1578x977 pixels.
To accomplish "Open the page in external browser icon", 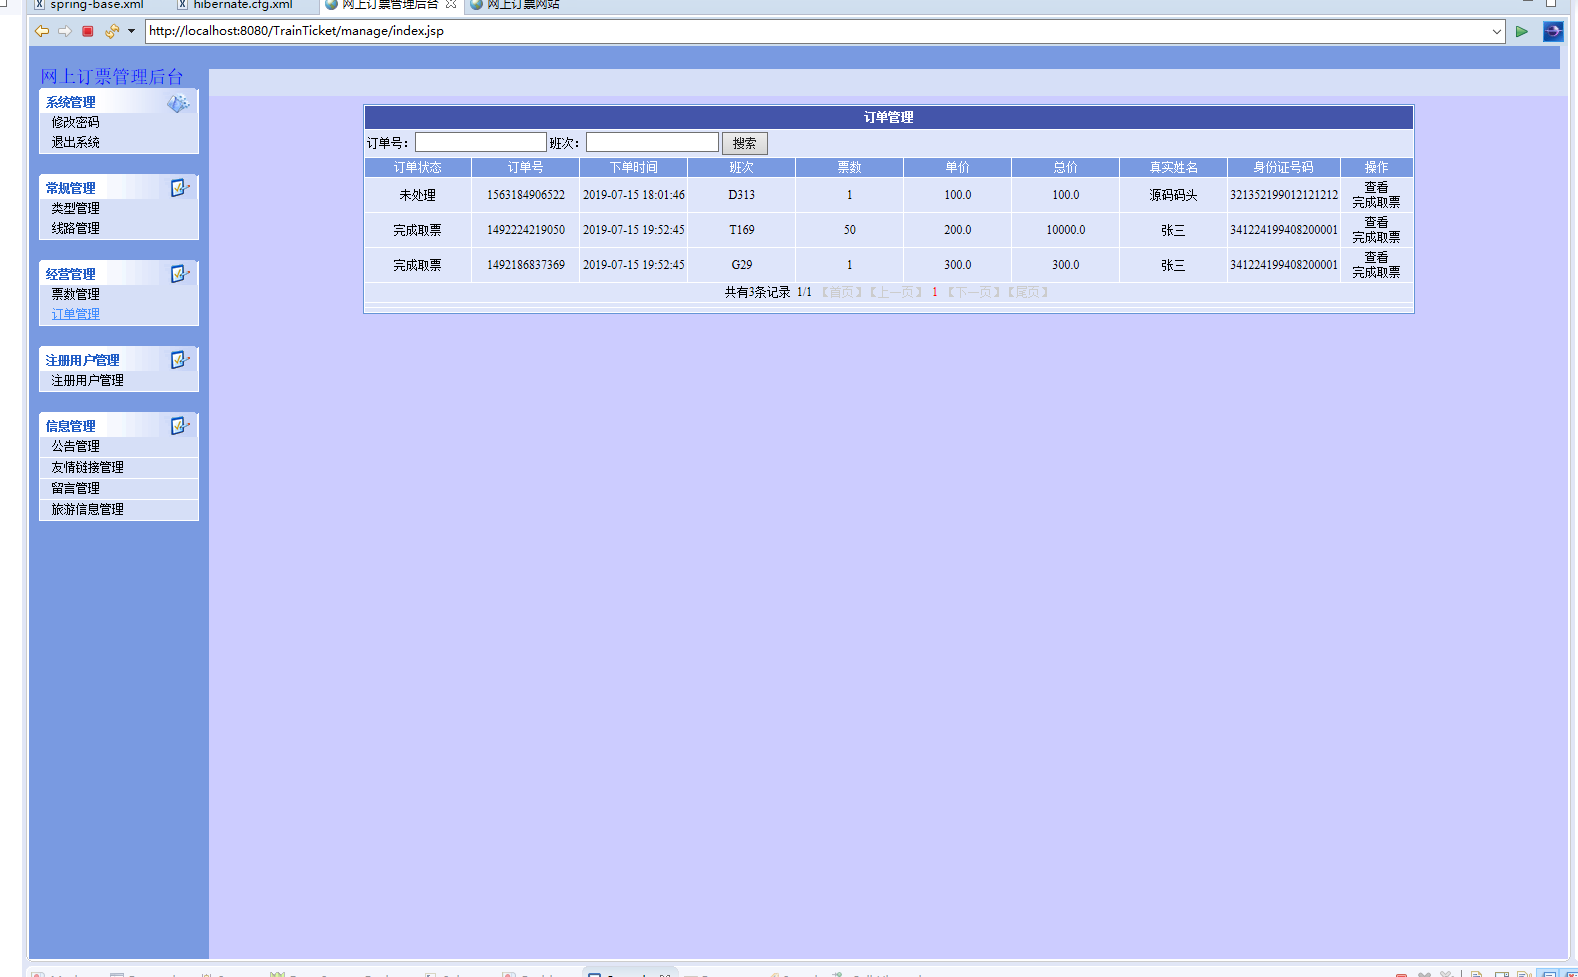I will tap(1553, 31).
